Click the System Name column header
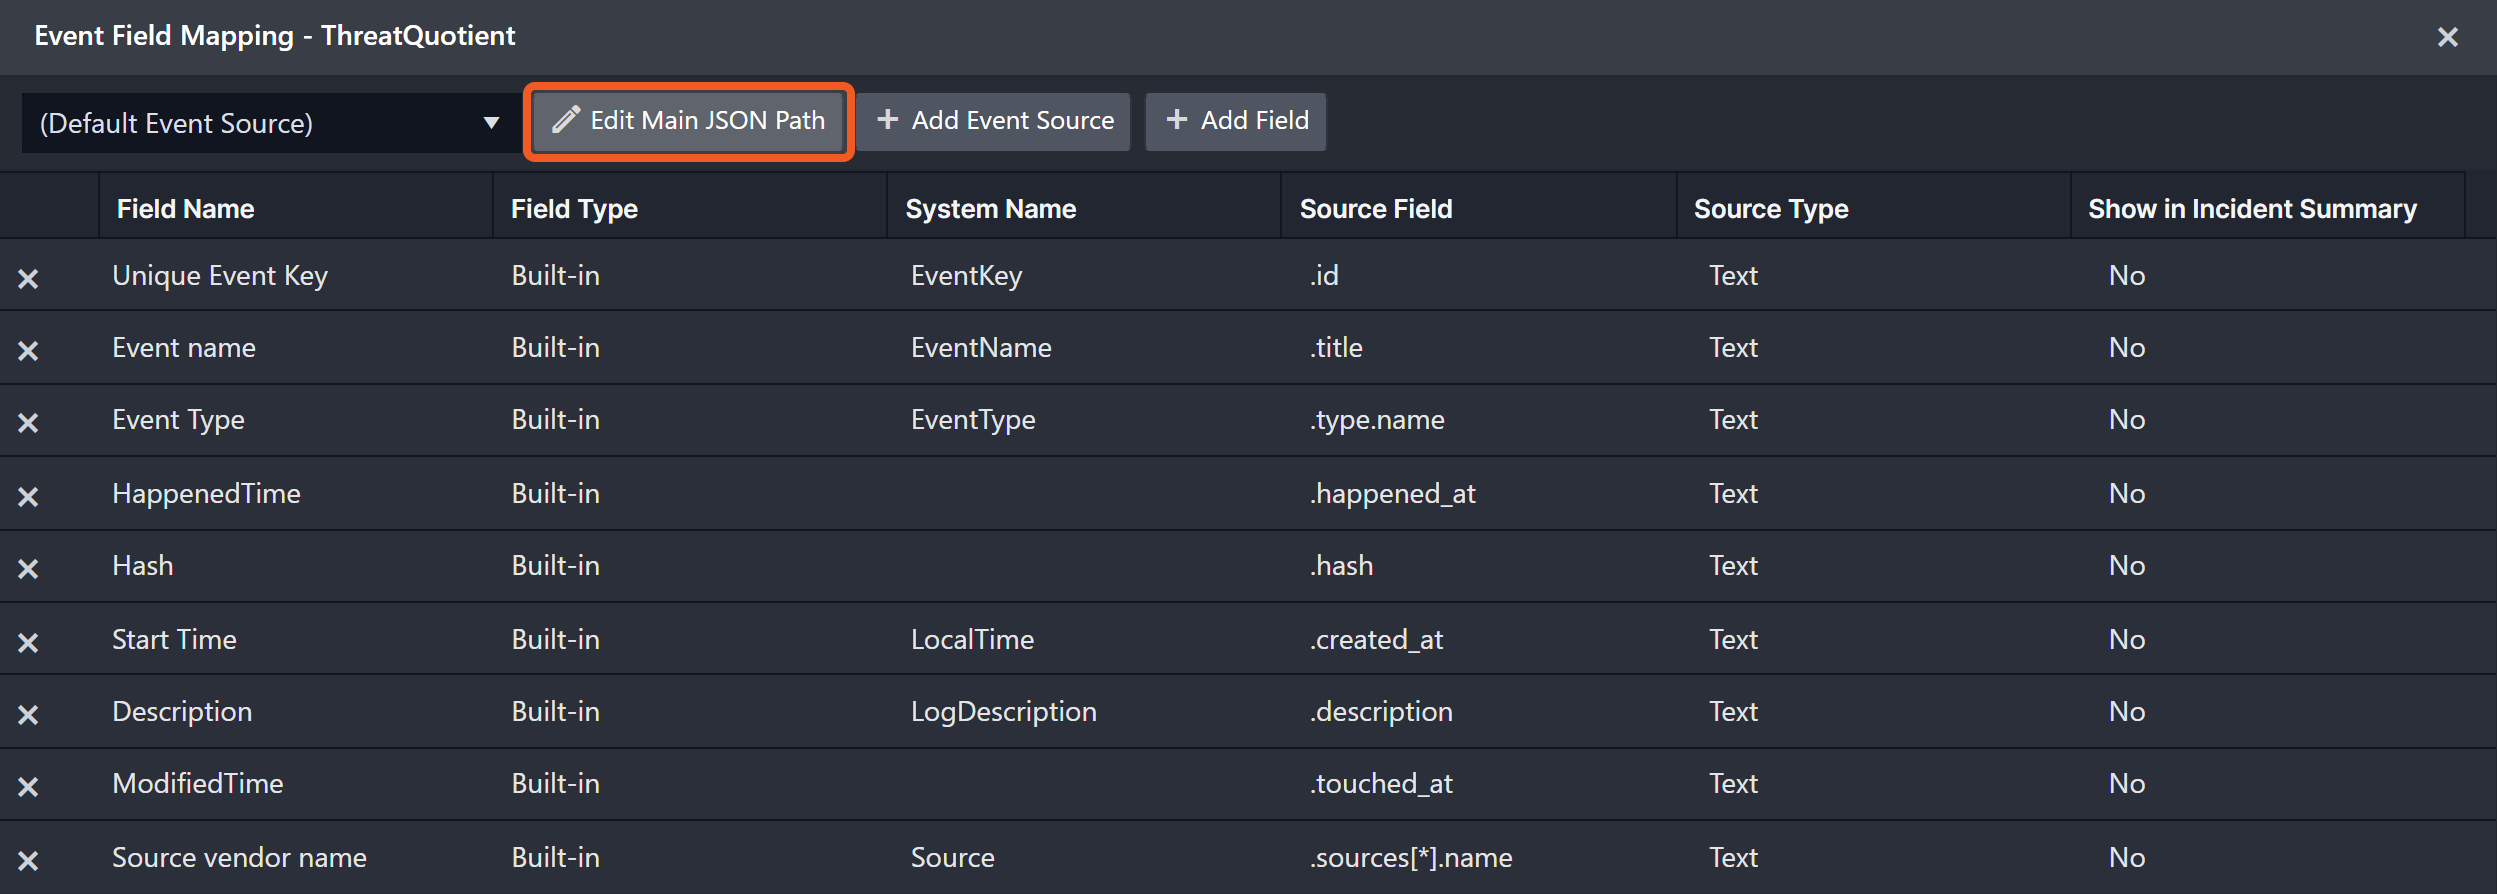This screenshot has width=2497, height=894. coord(990,208)
